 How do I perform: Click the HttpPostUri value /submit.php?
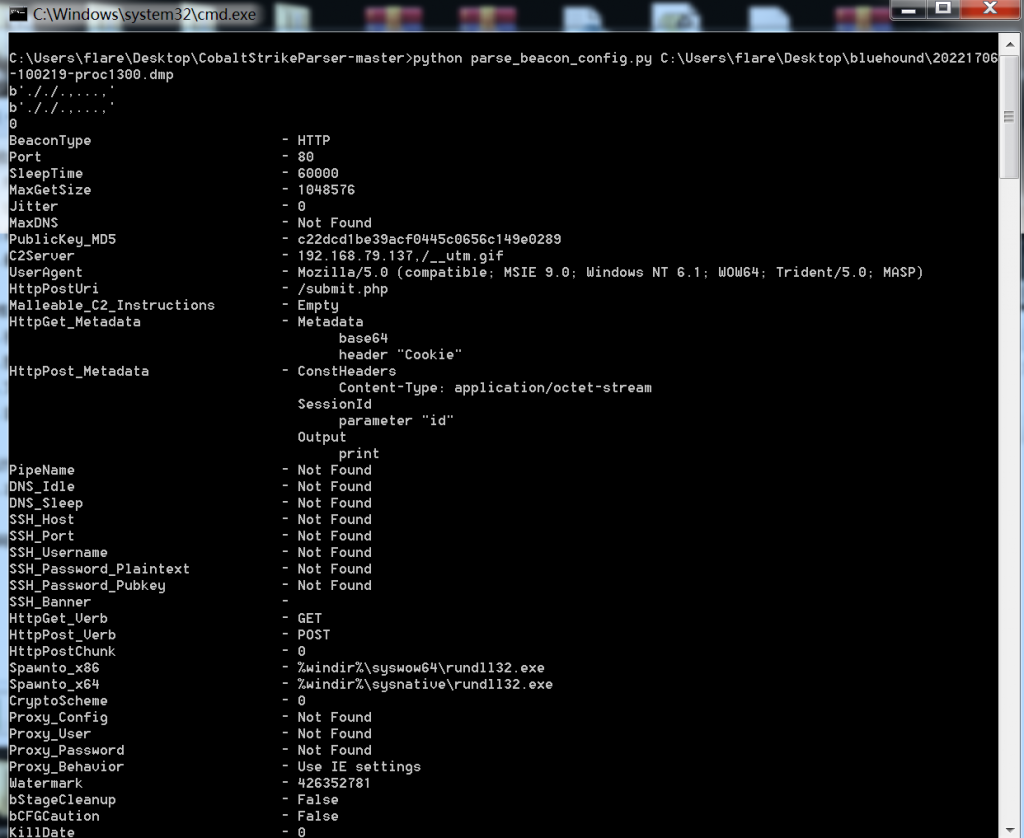point(342,289)
